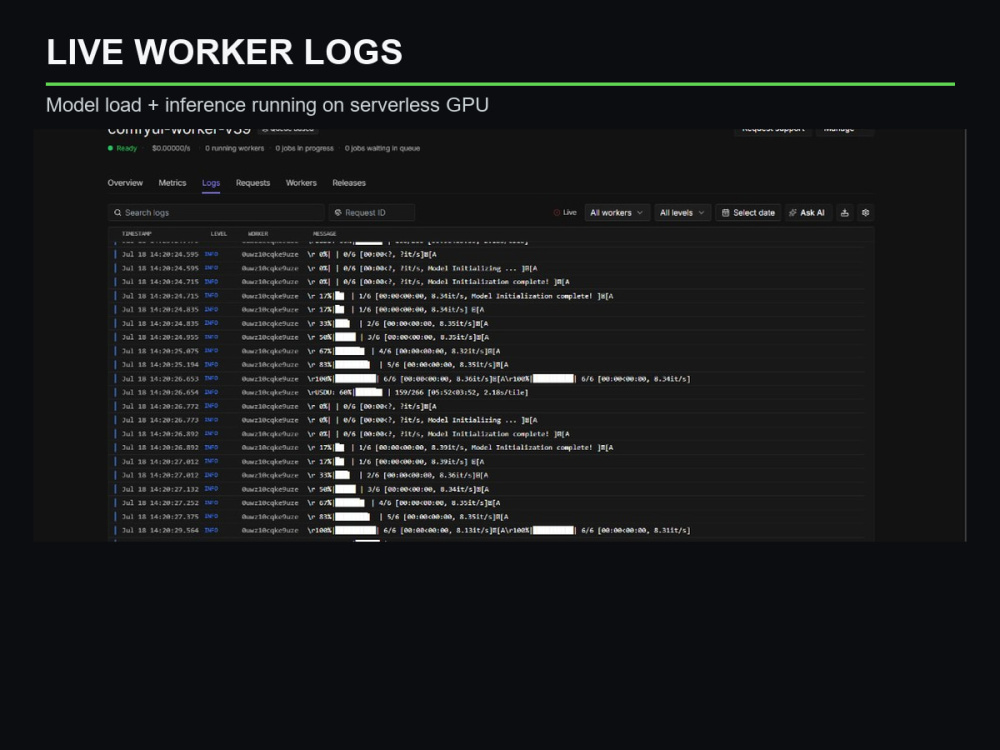Select the Logs tab
The width and height of the screenshot is (1000, 750).
pyautogui.click(x=211, y=183)
